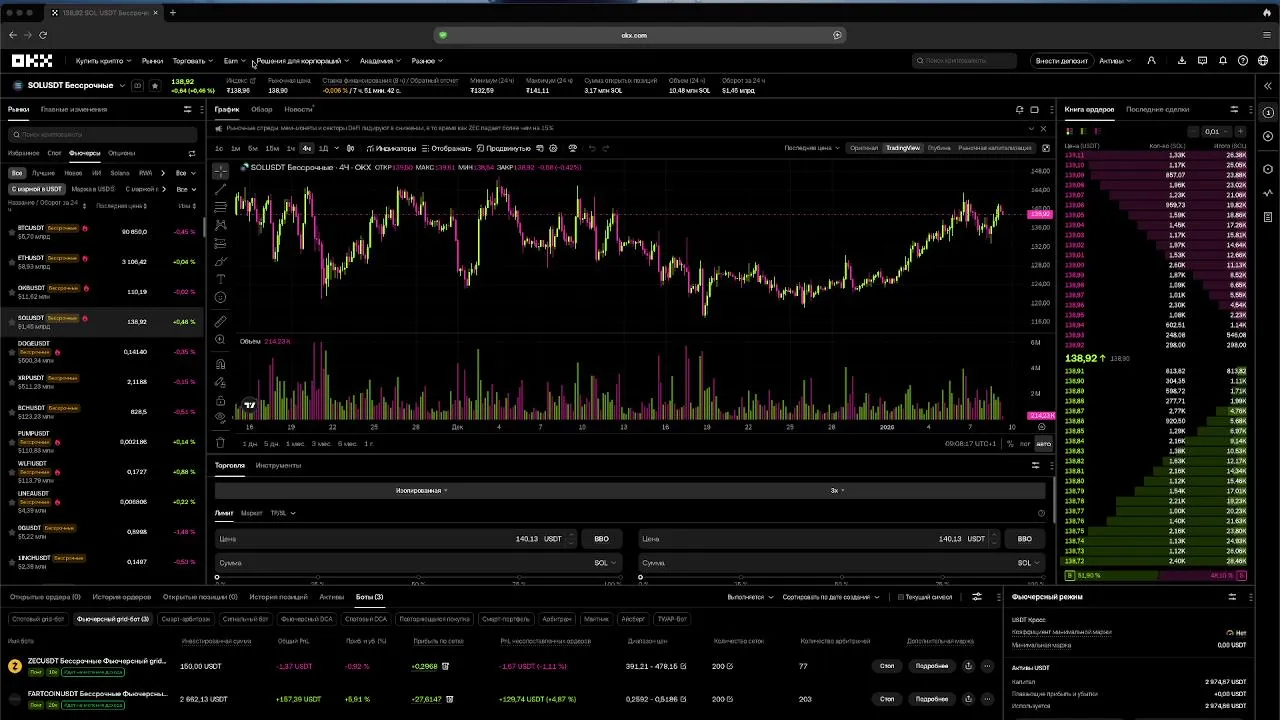Expand Торговать menu
Screen dimensions: 1280x720
pyautogui.click(x=192, y=61)
